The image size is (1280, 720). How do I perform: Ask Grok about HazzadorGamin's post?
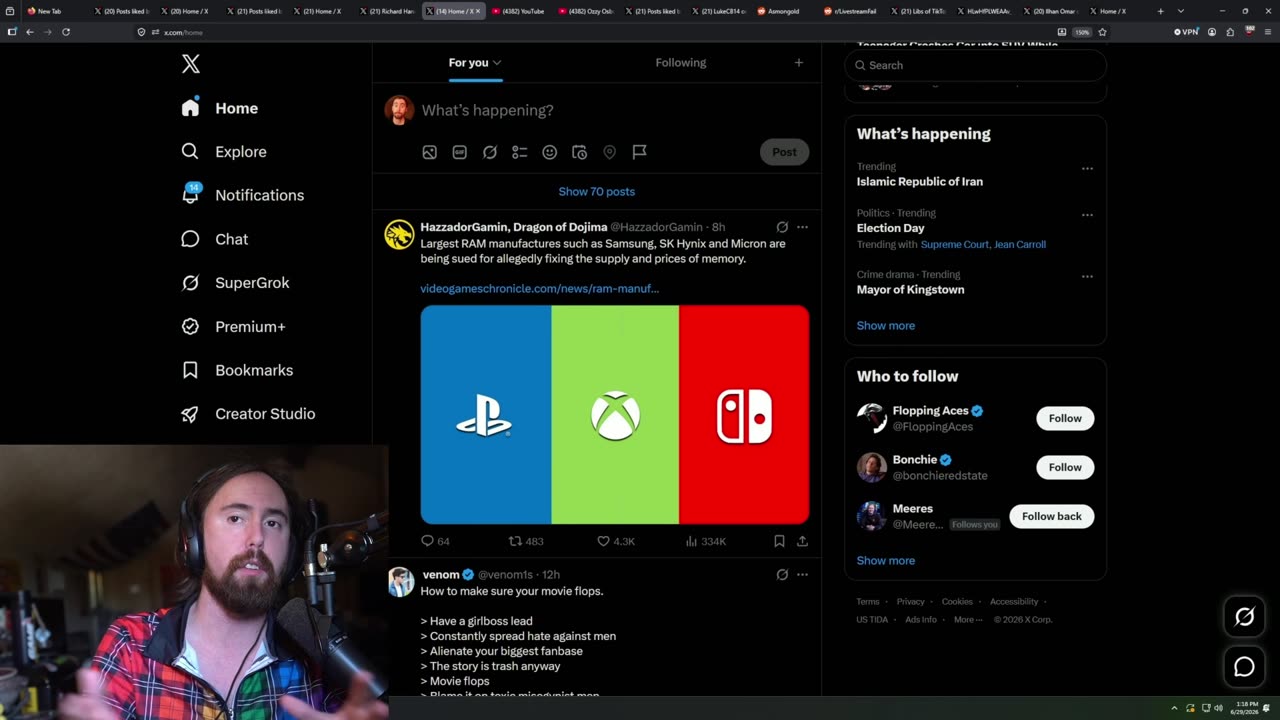tap(782, 227)
